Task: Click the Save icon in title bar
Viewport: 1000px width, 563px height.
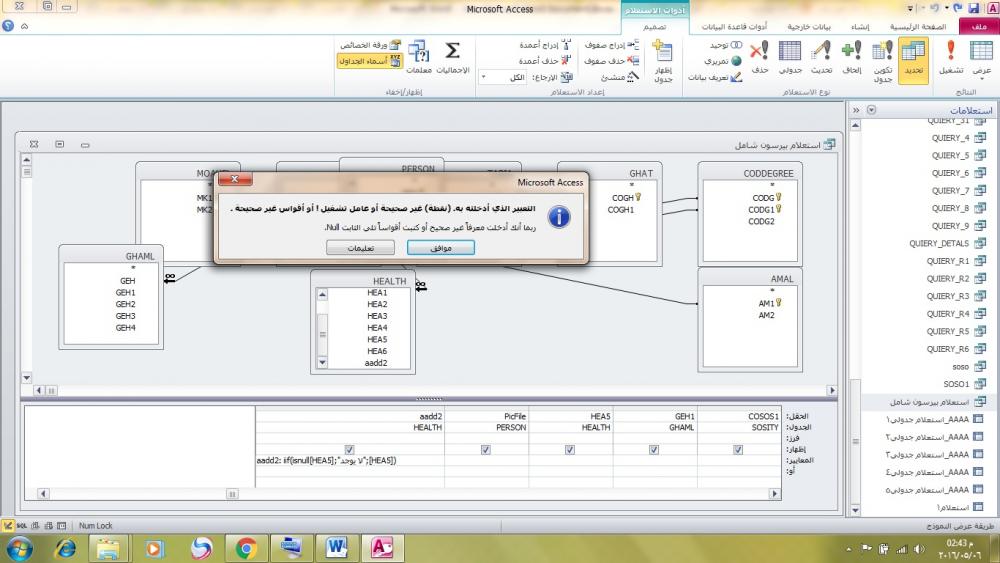Action: [973, 8]
